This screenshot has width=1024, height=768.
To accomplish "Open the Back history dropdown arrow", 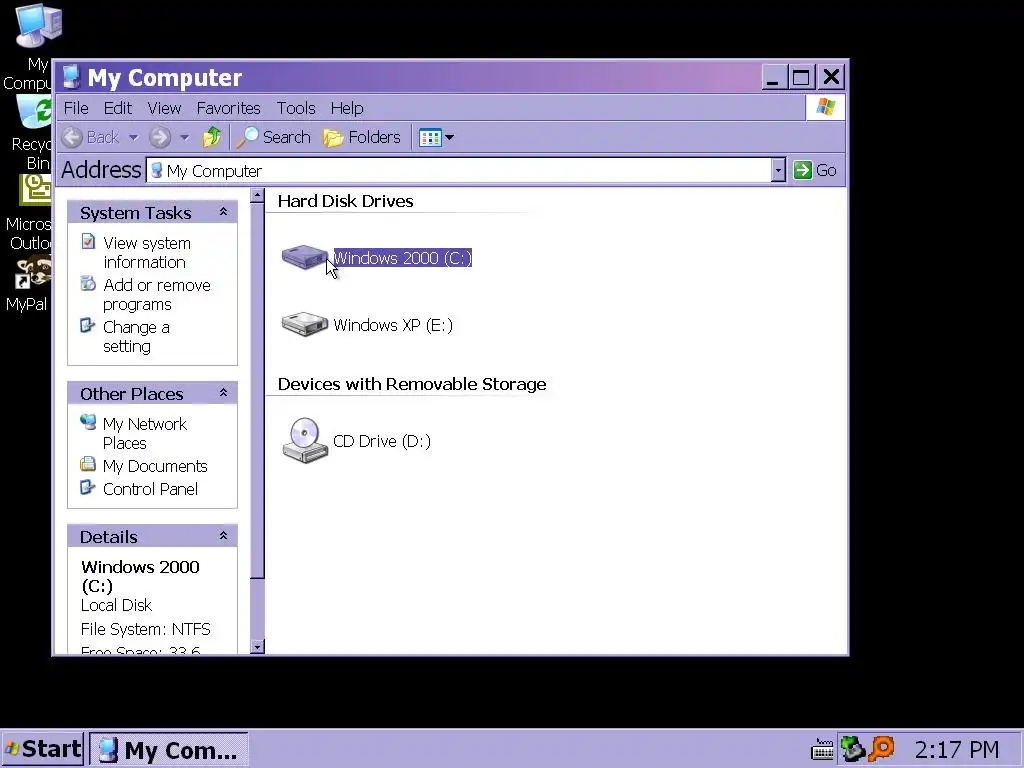I will (133, 138).
